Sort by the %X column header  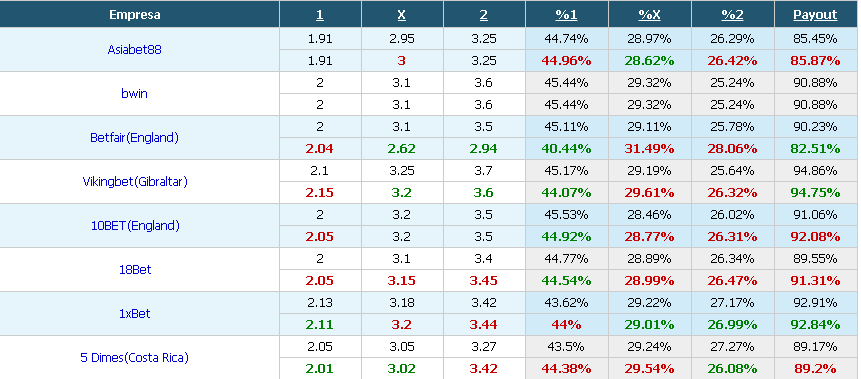[649, 15]
